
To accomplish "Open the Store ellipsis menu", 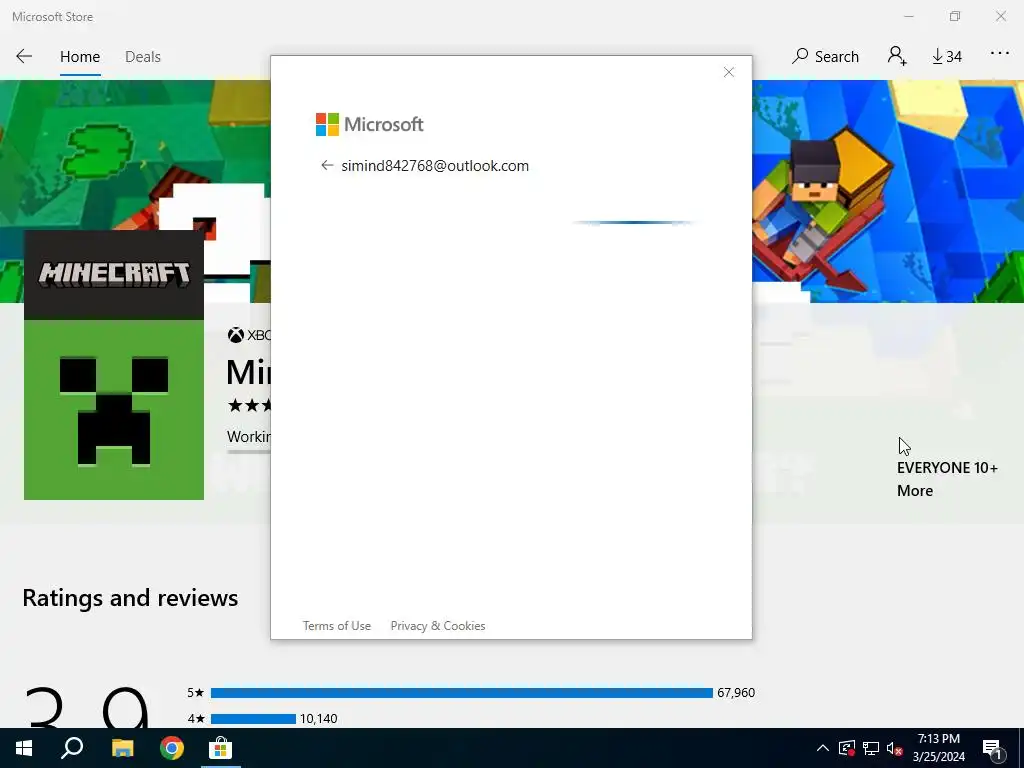I will pyautogui.click(x=1000, y=54).
